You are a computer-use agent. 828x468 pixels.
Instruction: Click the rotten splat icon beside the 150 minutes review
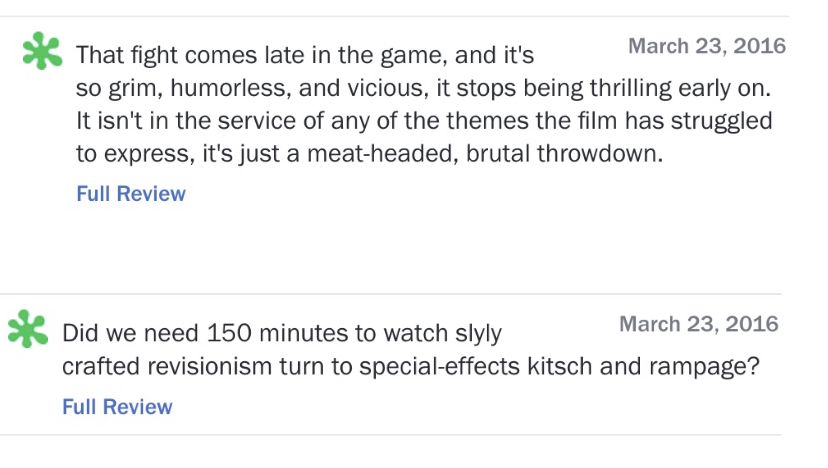point(27,331)
